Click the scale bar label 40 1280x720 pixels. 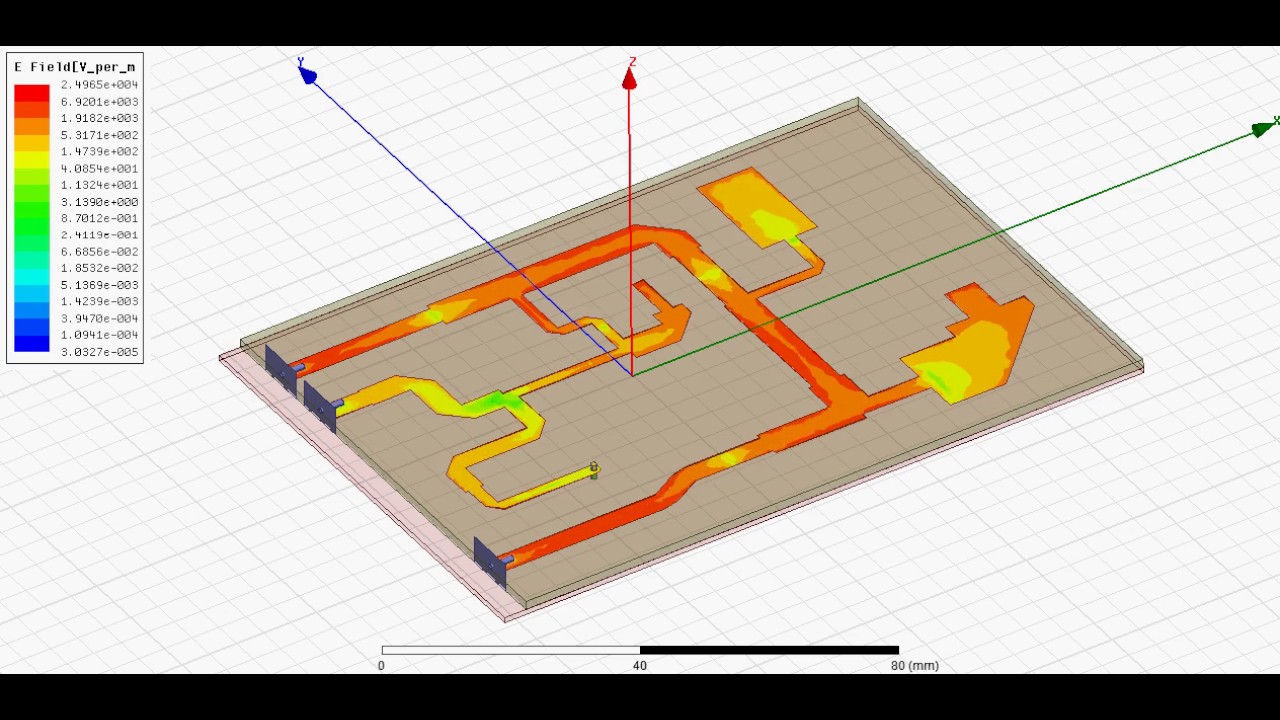tap(639, 666)
